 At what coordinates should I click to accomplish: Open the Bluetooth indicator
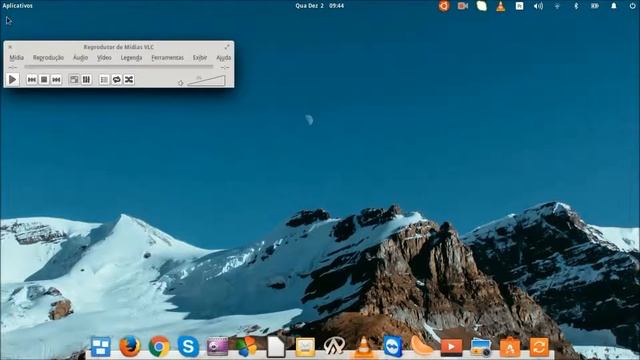[x=576, y=6]
